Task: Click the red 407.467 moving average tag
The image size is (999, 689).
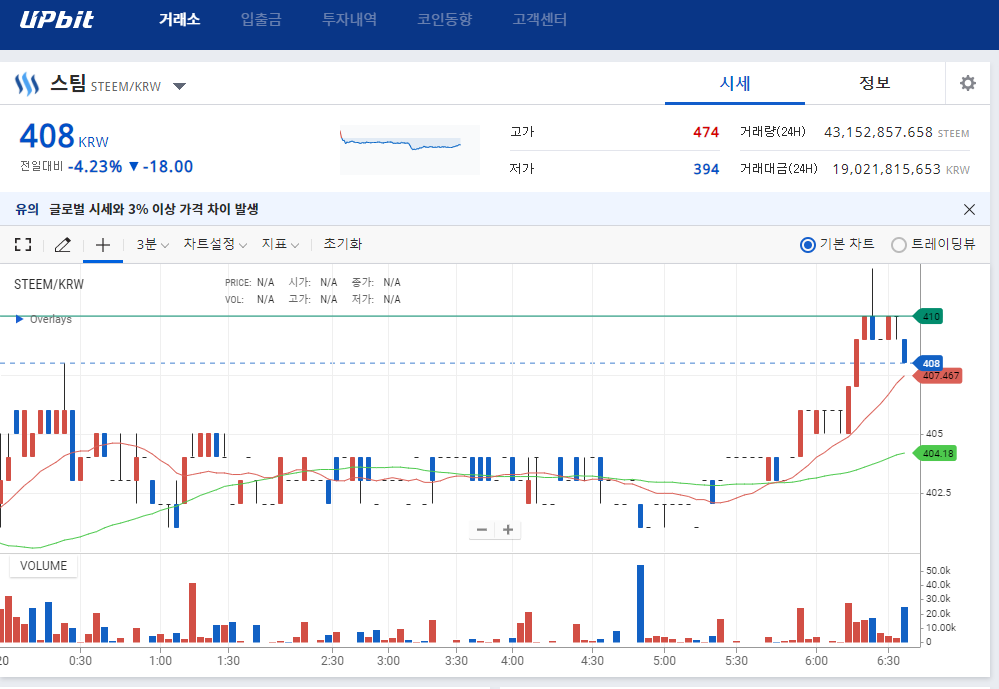Action: coord(938,375)
